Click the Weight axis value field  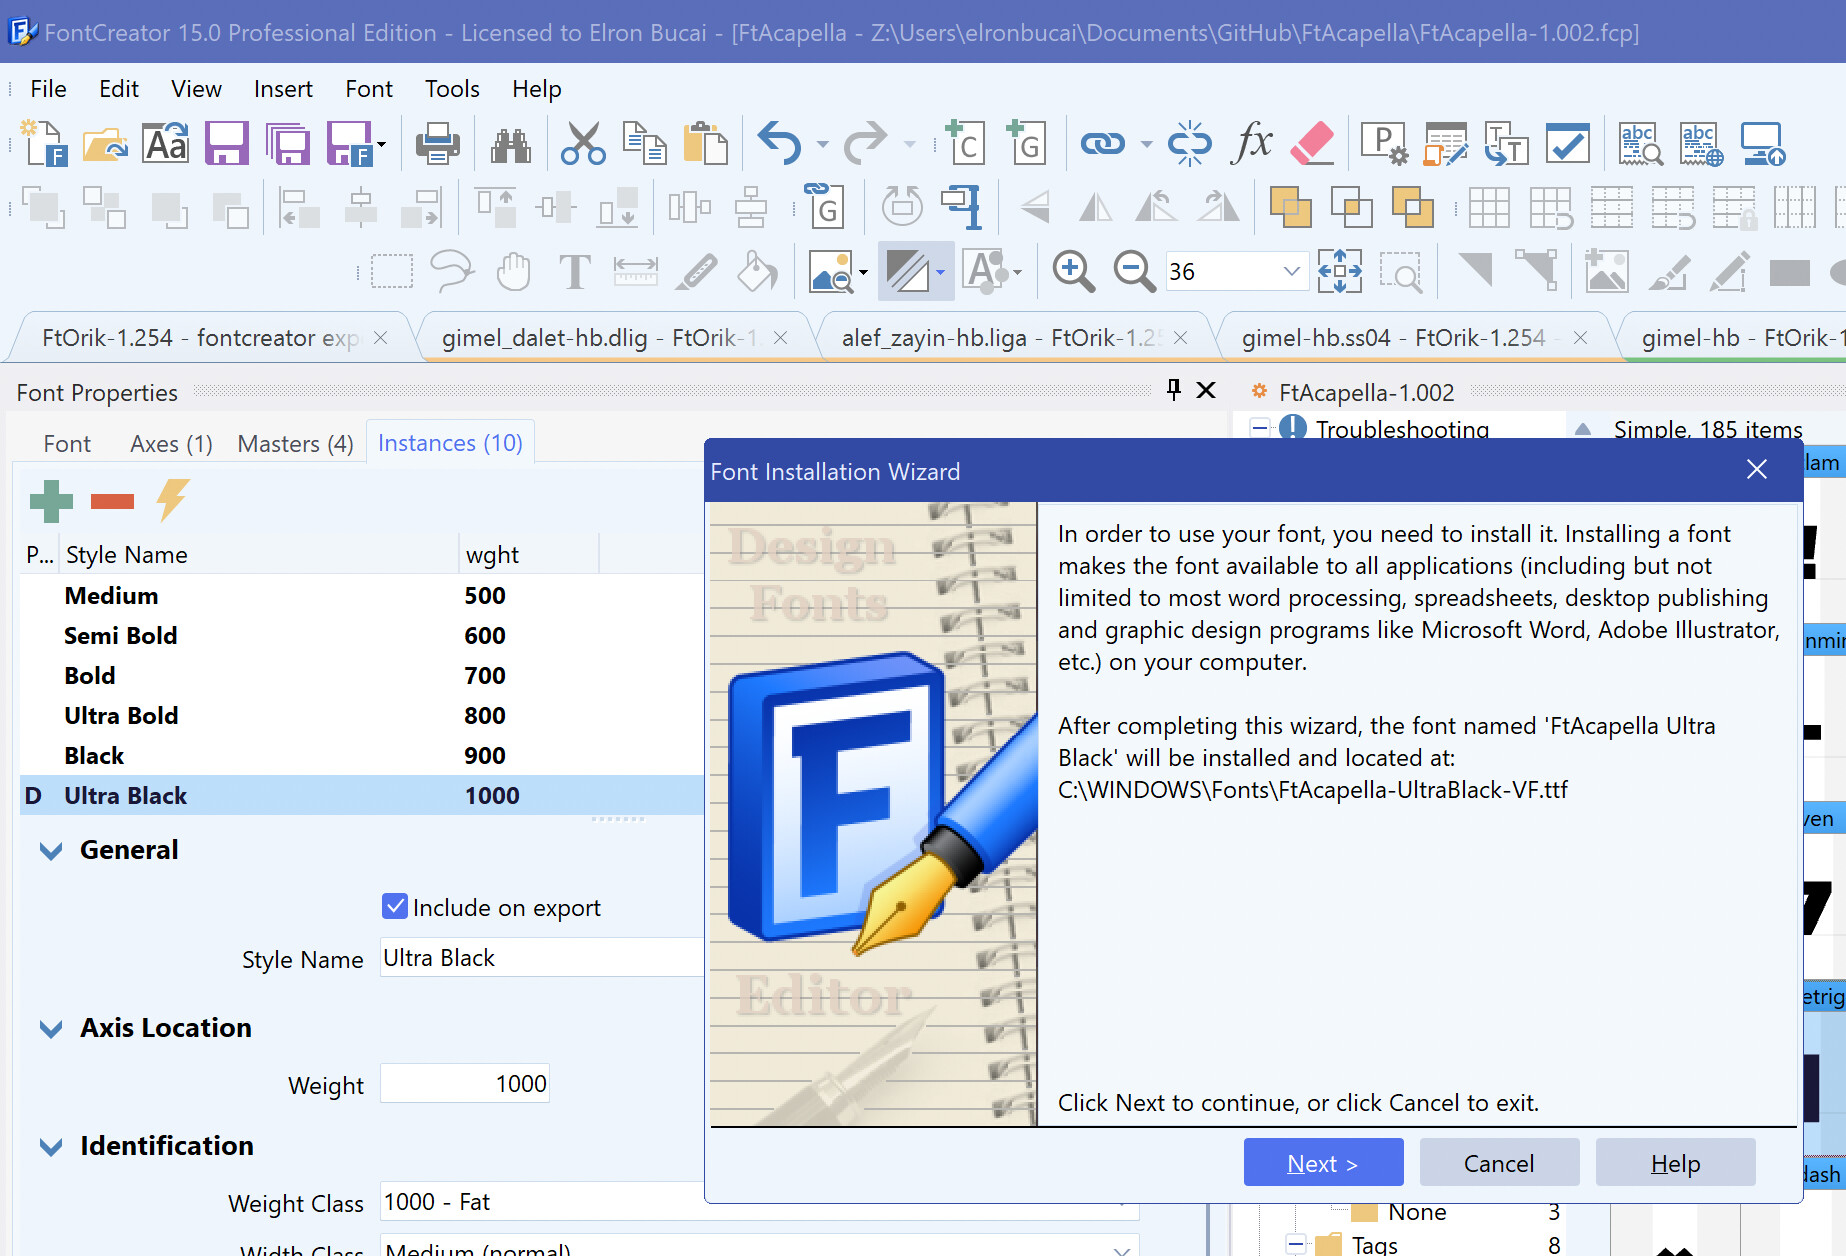(x=465, y=1083)
